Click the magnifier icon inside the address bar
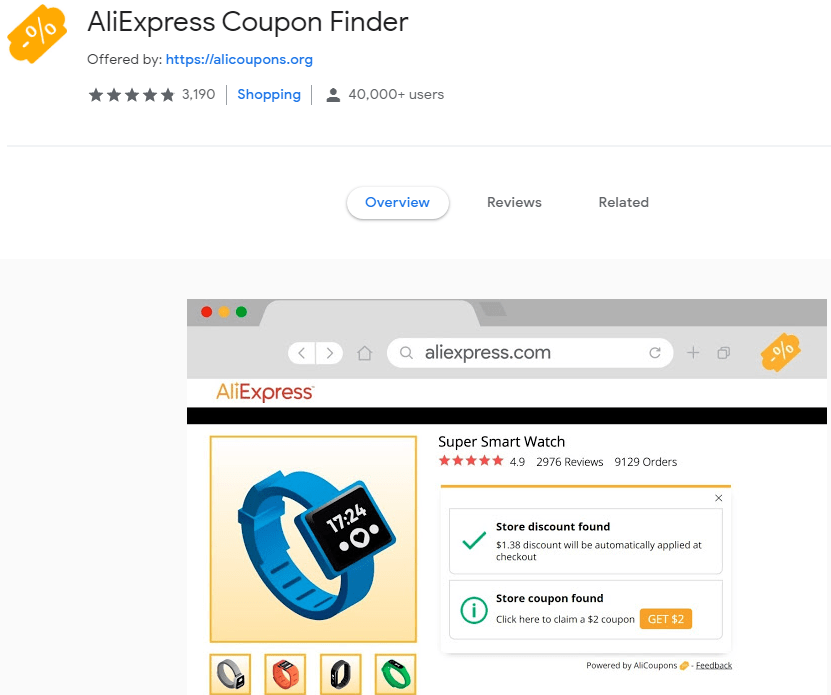The image size is (831, 695). [x=406, y=352]
